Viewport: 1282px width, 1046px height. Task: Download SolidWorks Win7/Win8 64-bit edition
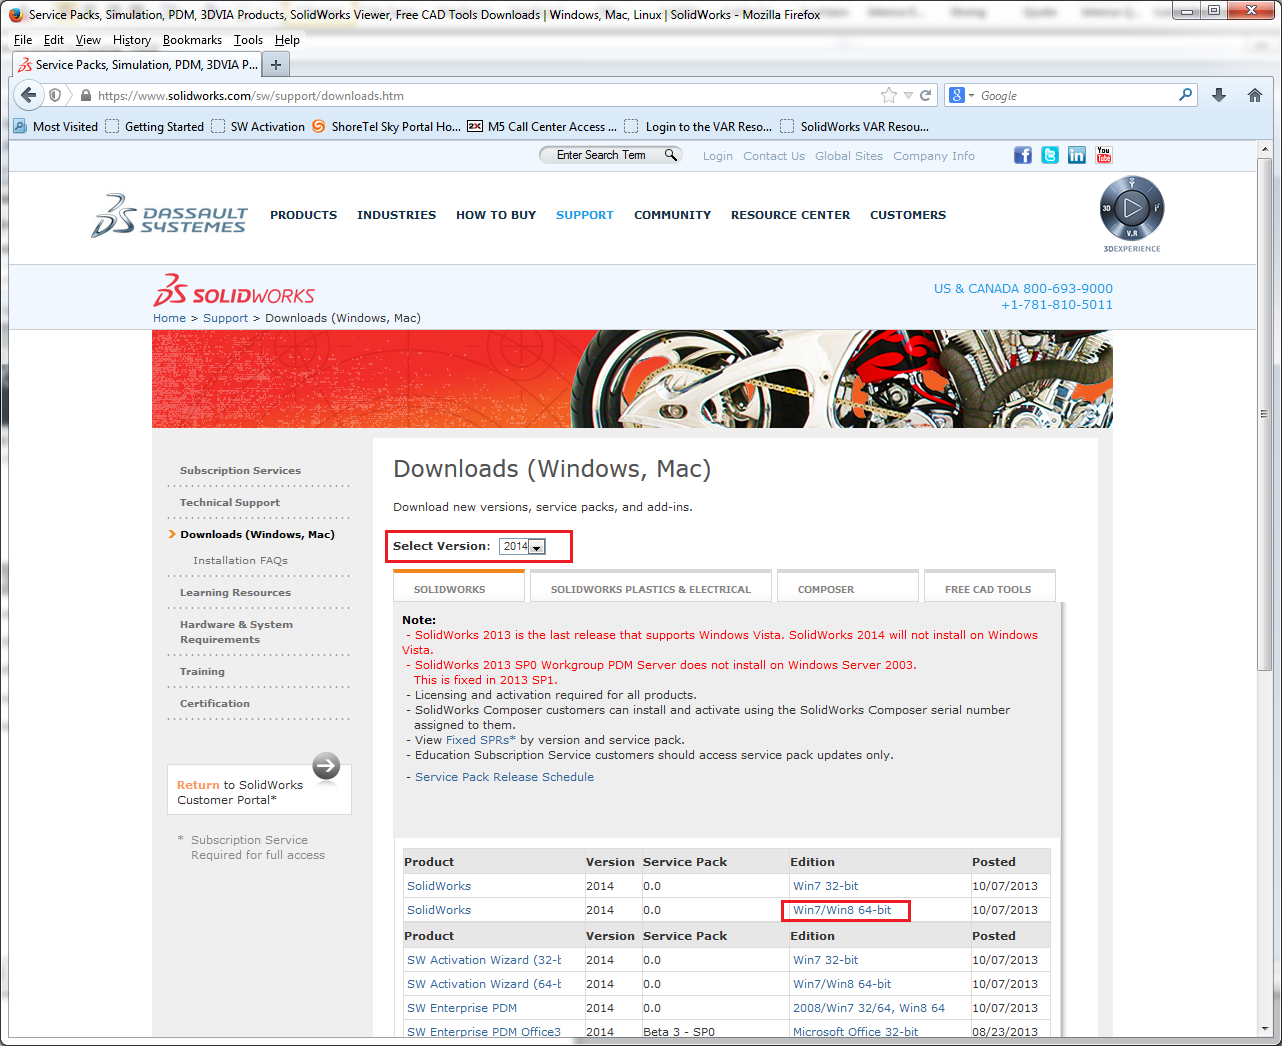click(x=842, y=910)
